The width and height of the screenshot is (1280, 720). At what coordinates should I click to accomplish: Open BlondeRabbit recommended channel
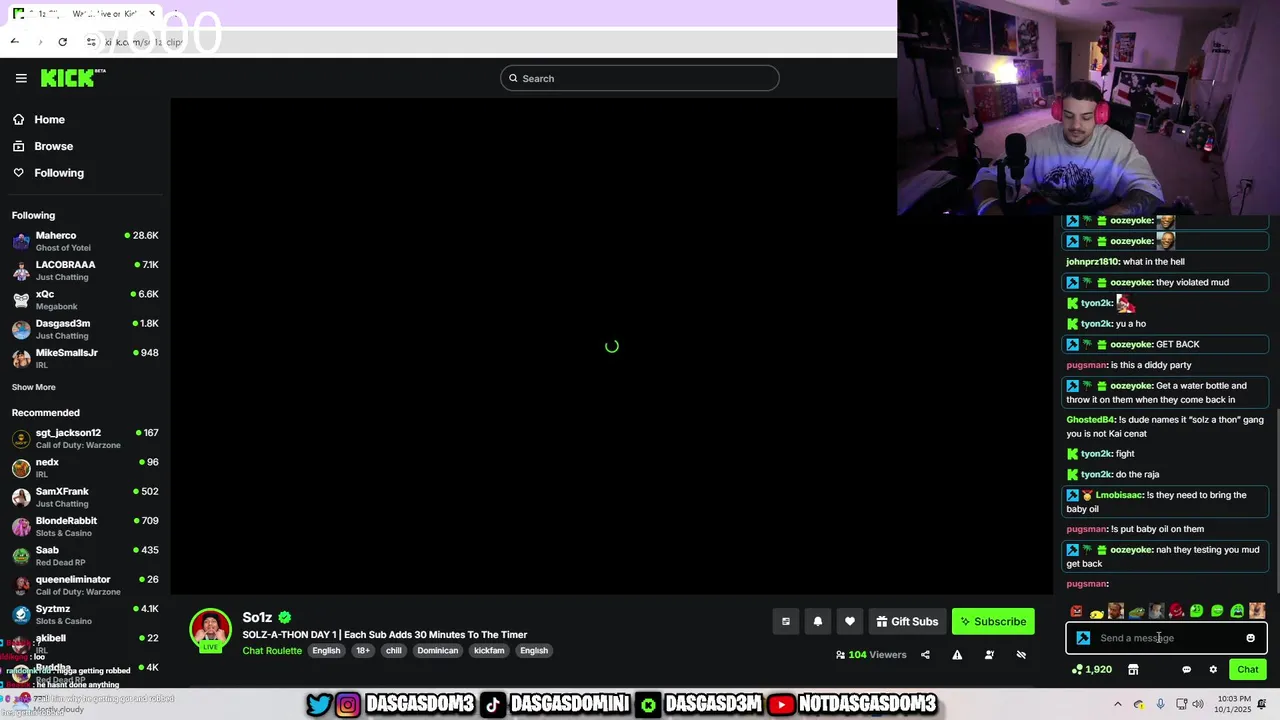(85, 526)
